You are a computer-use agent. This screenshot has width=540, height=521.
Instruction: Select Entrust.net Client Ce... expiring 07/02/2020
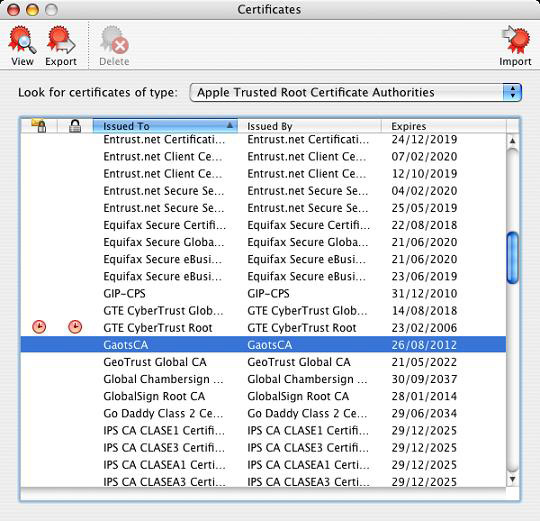coord(163,157)
